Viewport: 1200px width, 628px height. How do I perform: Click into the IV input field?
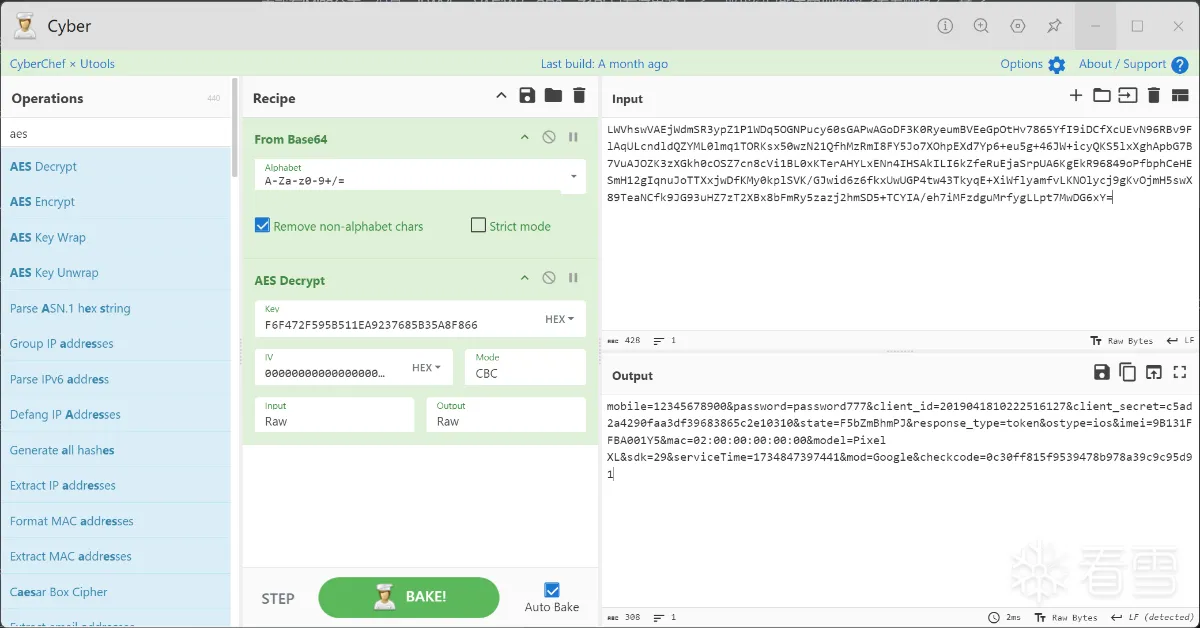coord(330,367)
